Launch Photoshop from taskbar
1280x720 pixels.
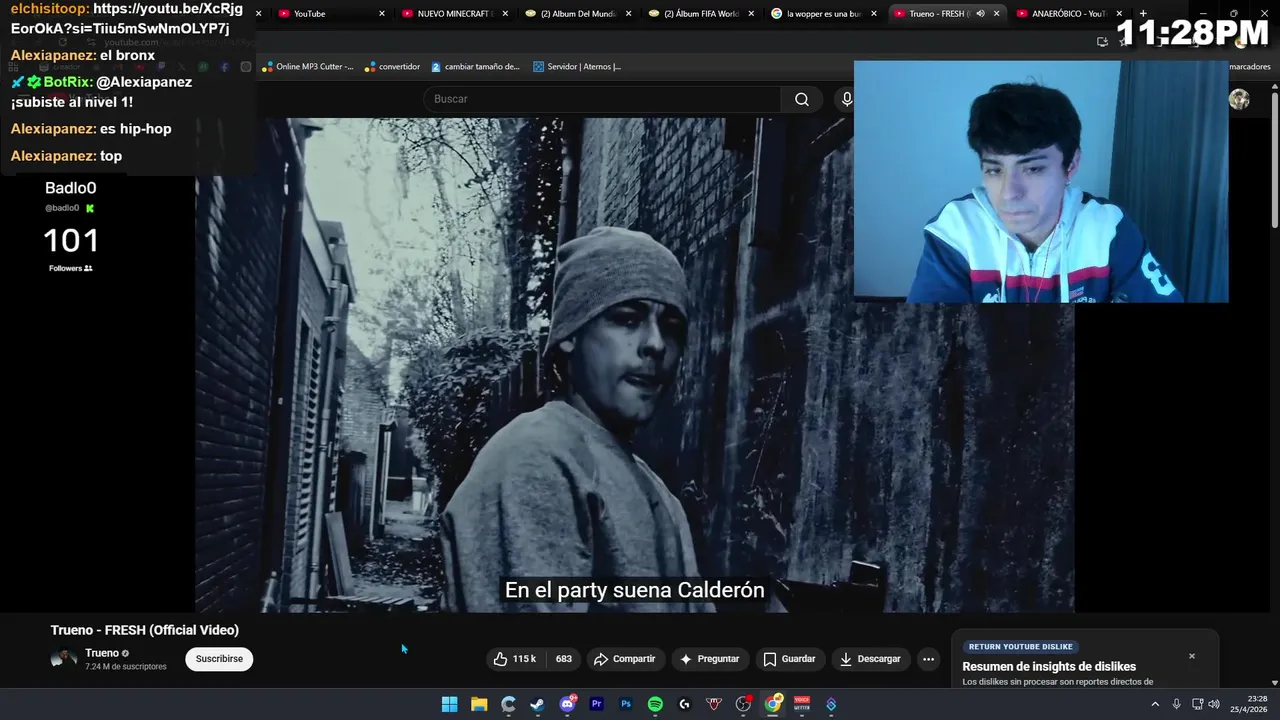(626, 704)
